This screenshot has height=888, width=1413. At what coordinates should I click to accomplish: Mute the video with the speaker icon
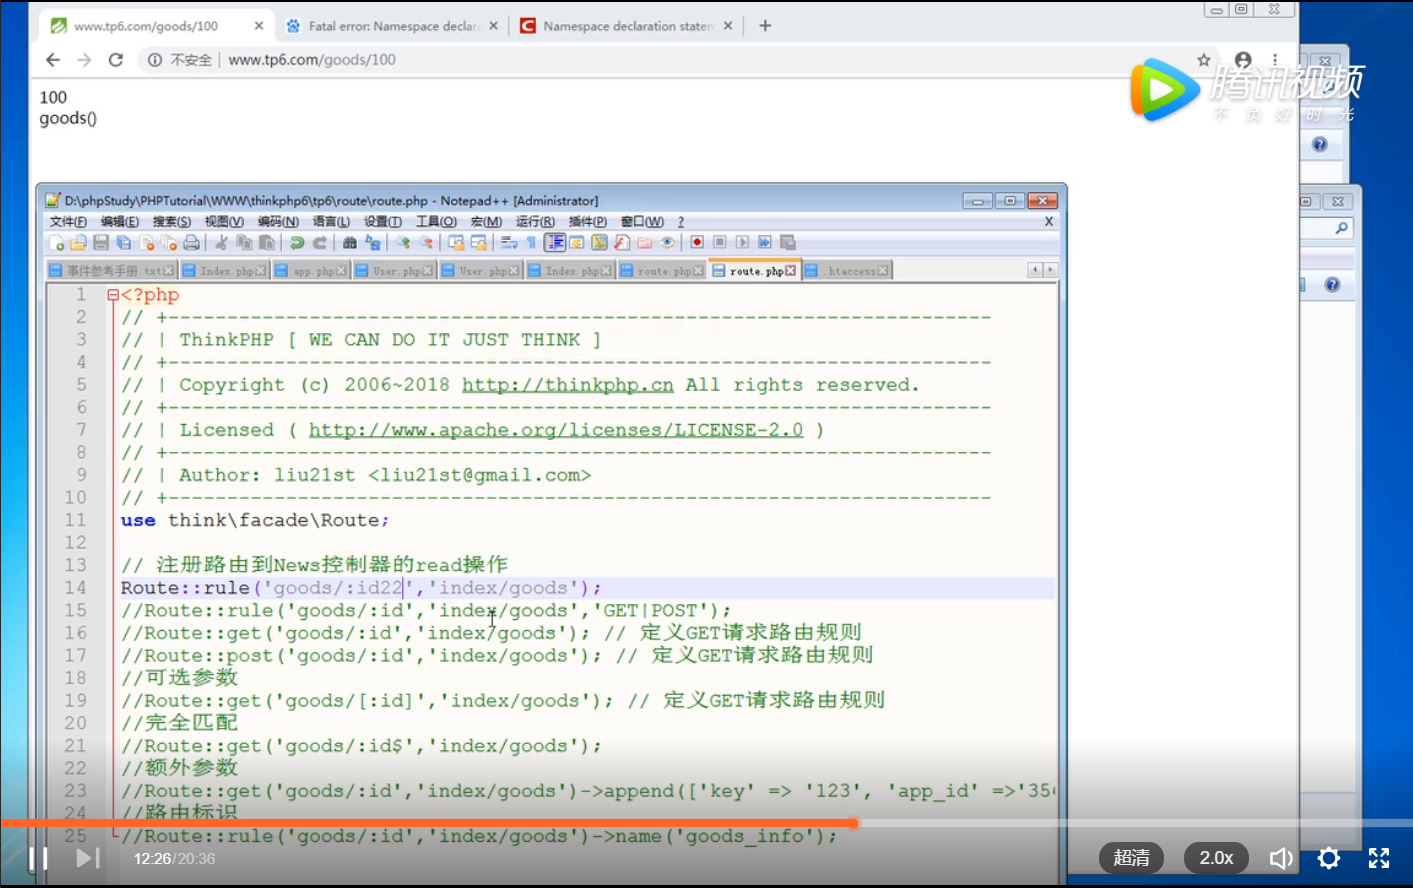[1281, 858]
